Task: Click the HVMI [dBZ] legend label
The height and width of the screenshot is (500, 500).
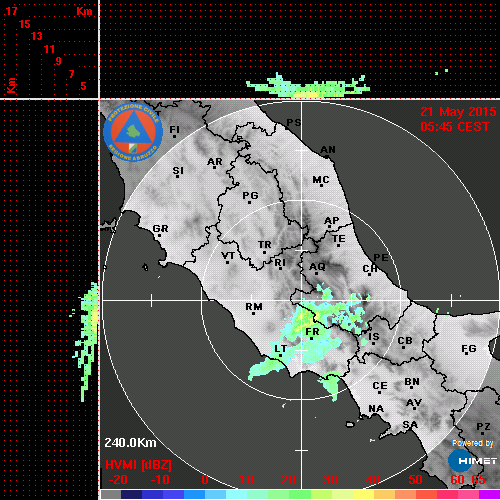Action: [x=138, y=465]
